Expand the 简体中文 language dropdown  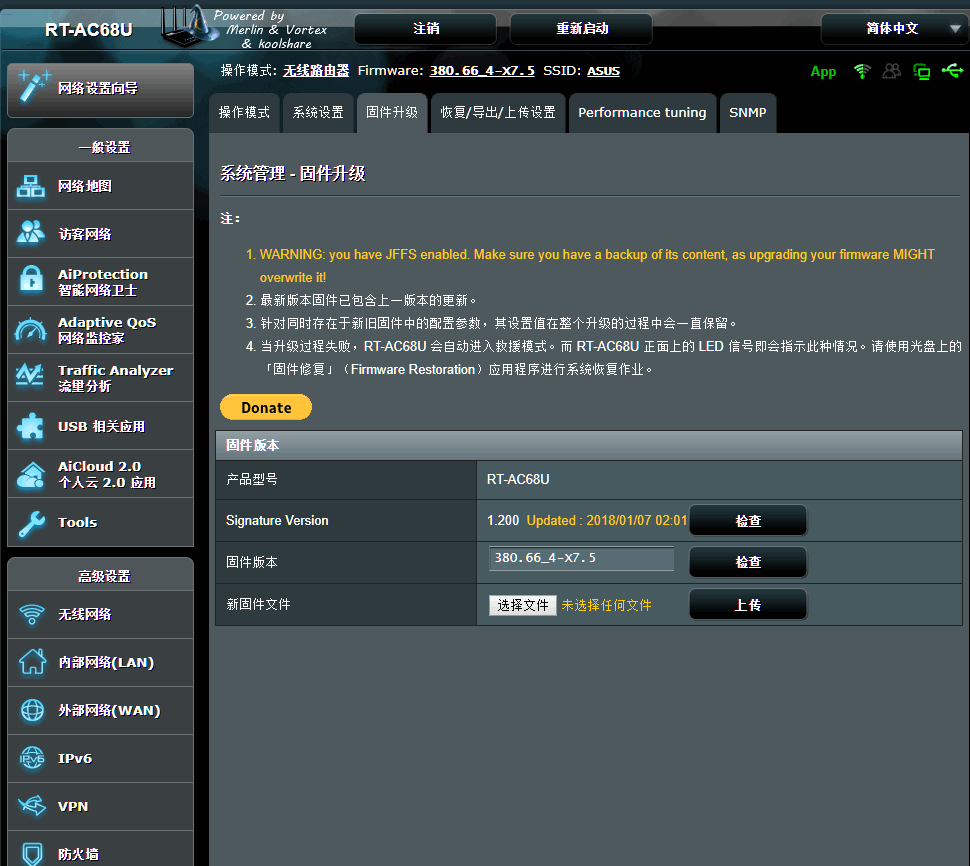tap(892, 29)
